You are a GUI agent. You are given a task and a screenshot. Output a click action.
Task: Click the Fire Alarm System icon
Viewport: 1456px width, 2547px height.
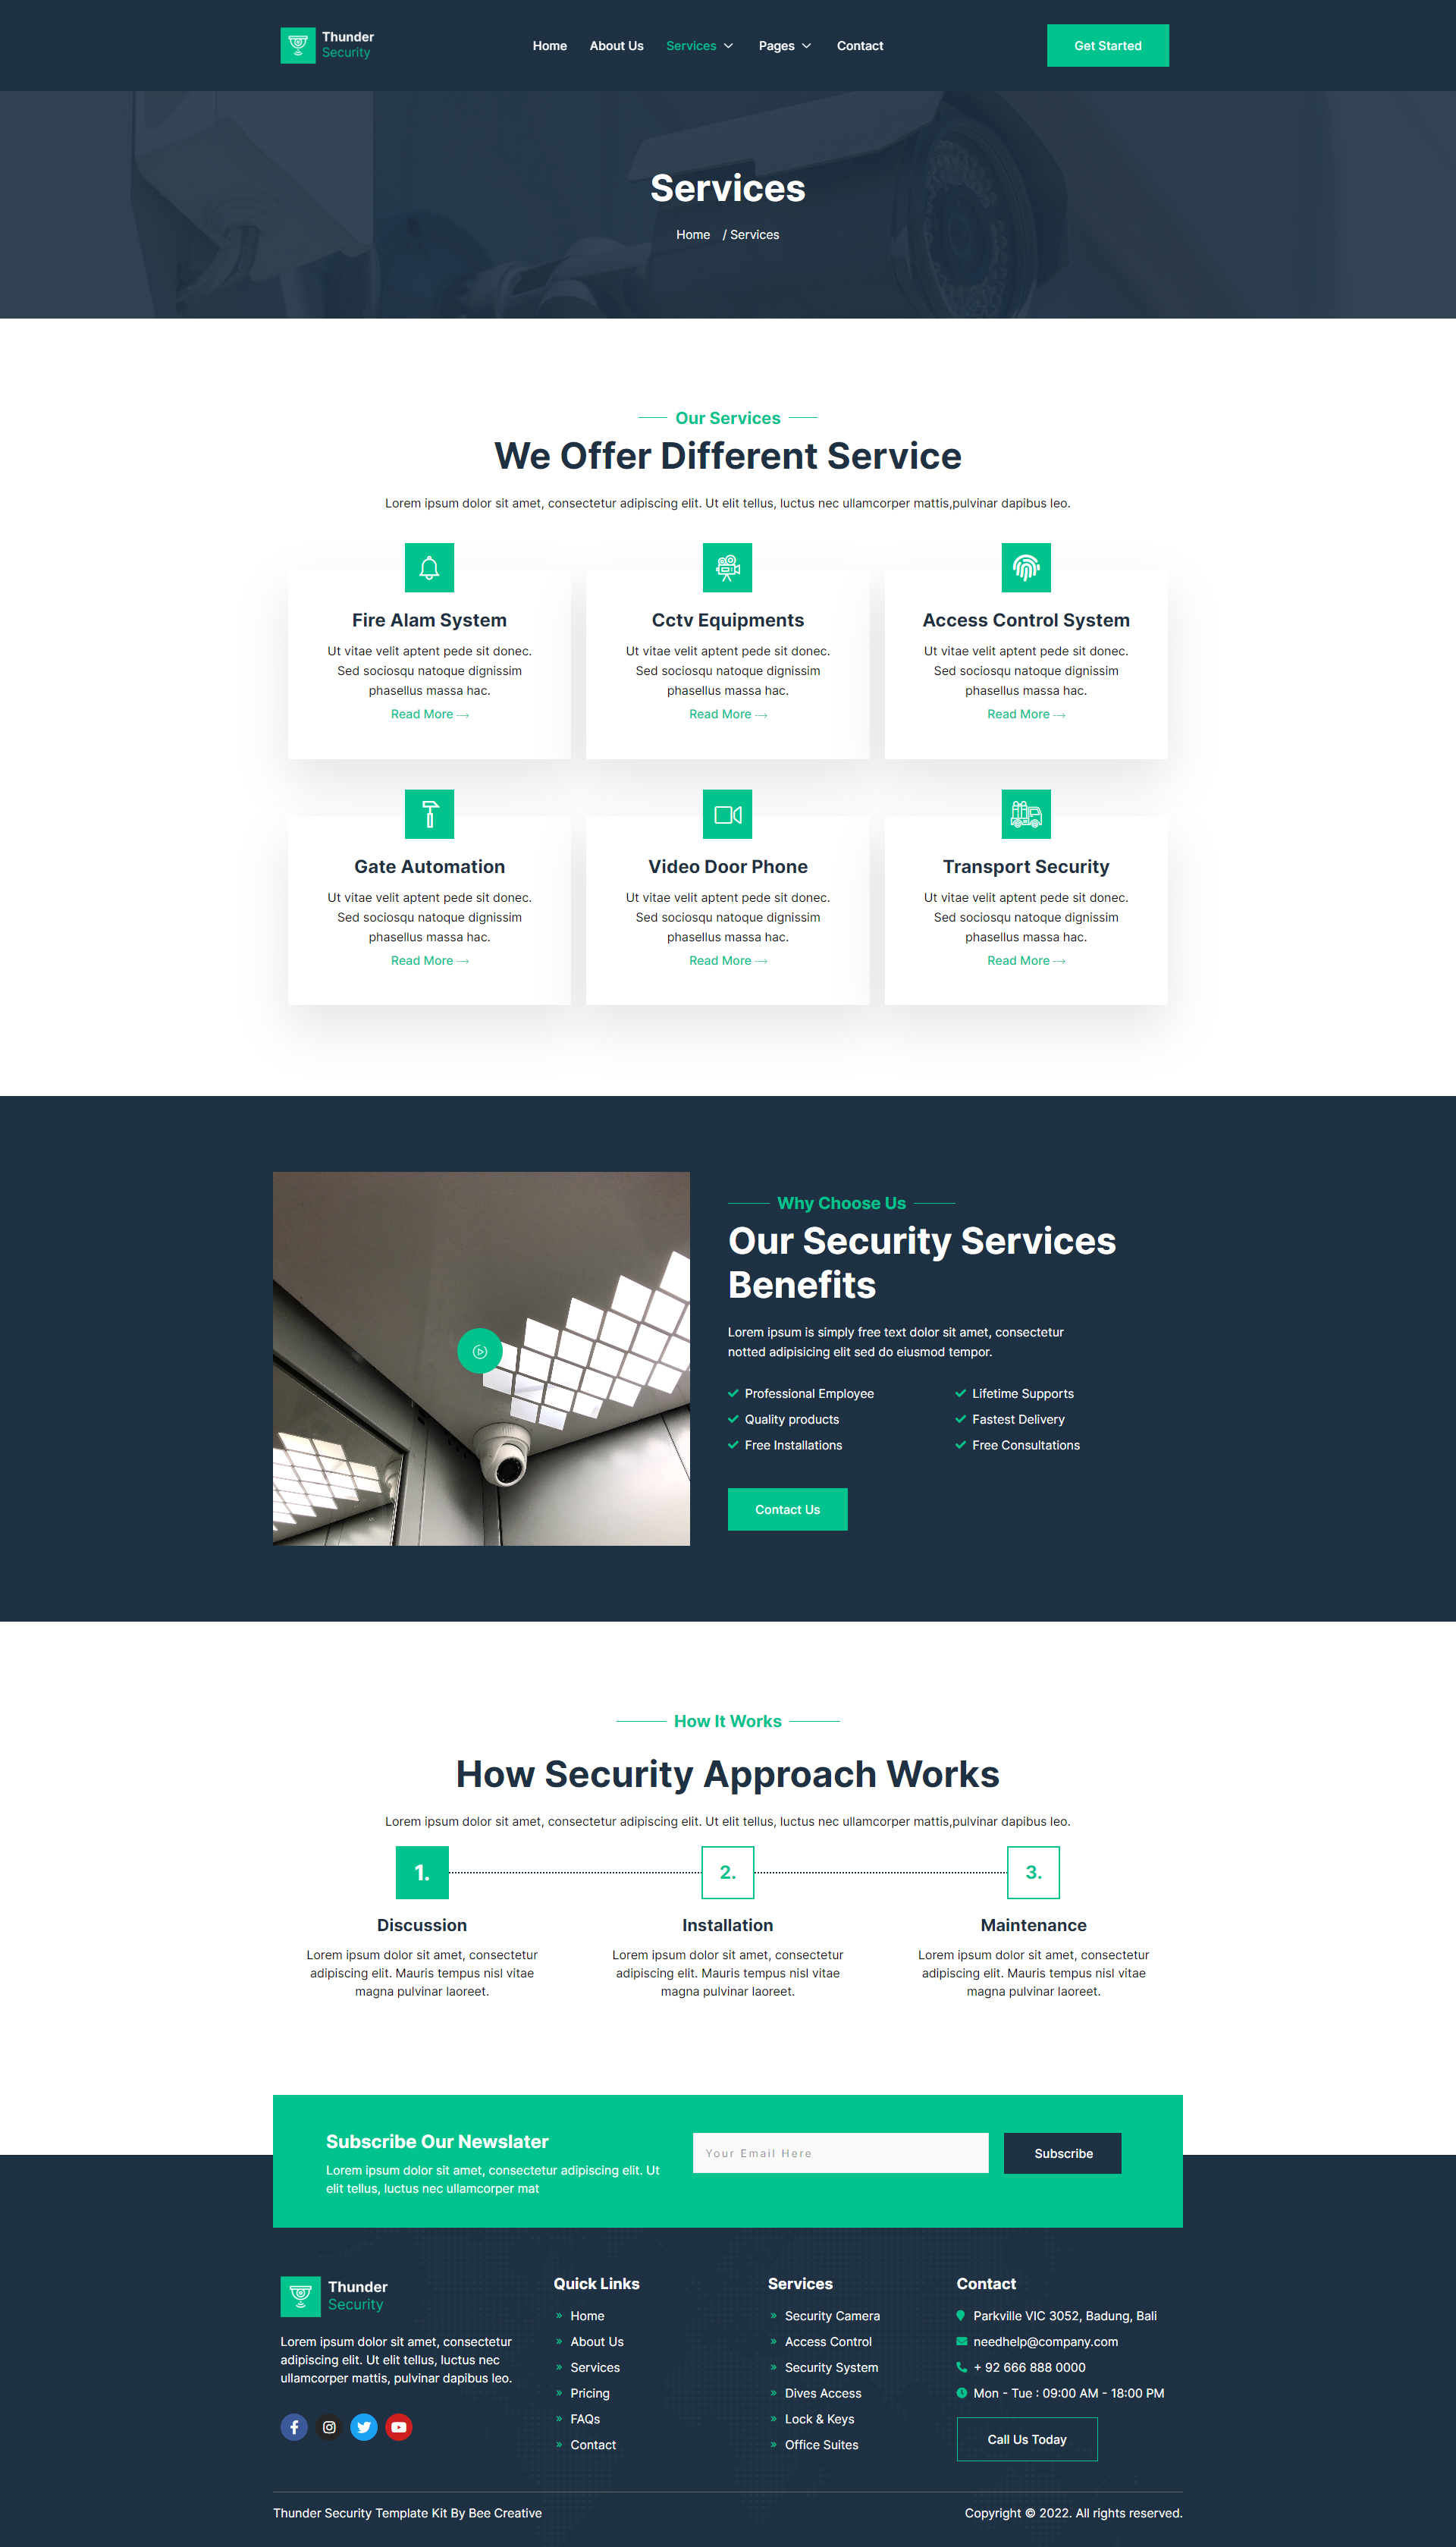(x=428, y=569)
